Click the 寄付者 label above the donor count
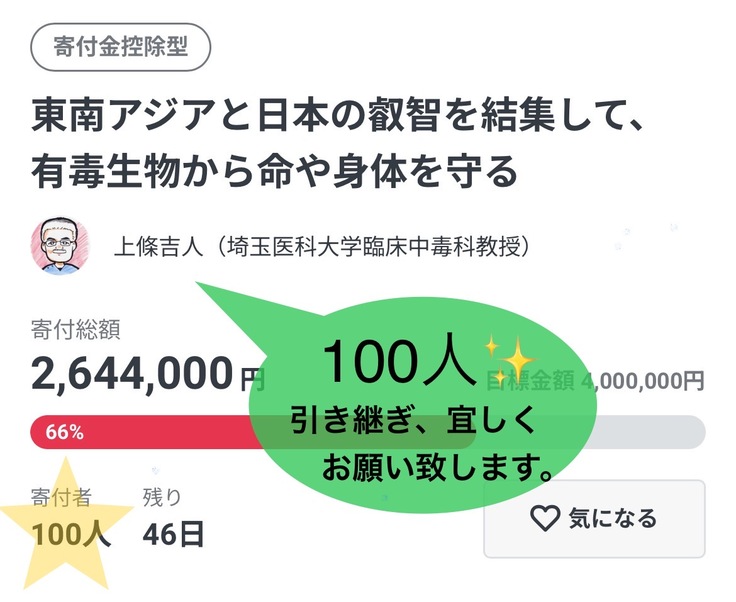 click(x=61, y=497)
